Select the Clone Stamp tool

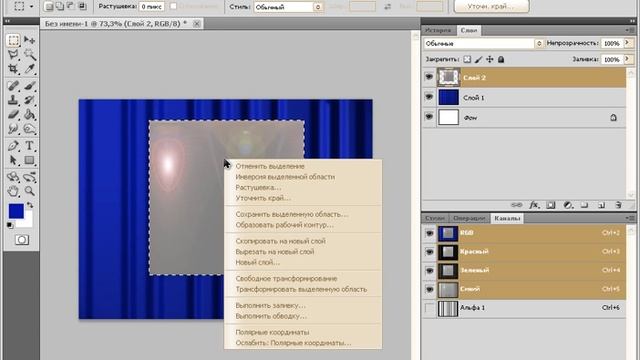13,100
